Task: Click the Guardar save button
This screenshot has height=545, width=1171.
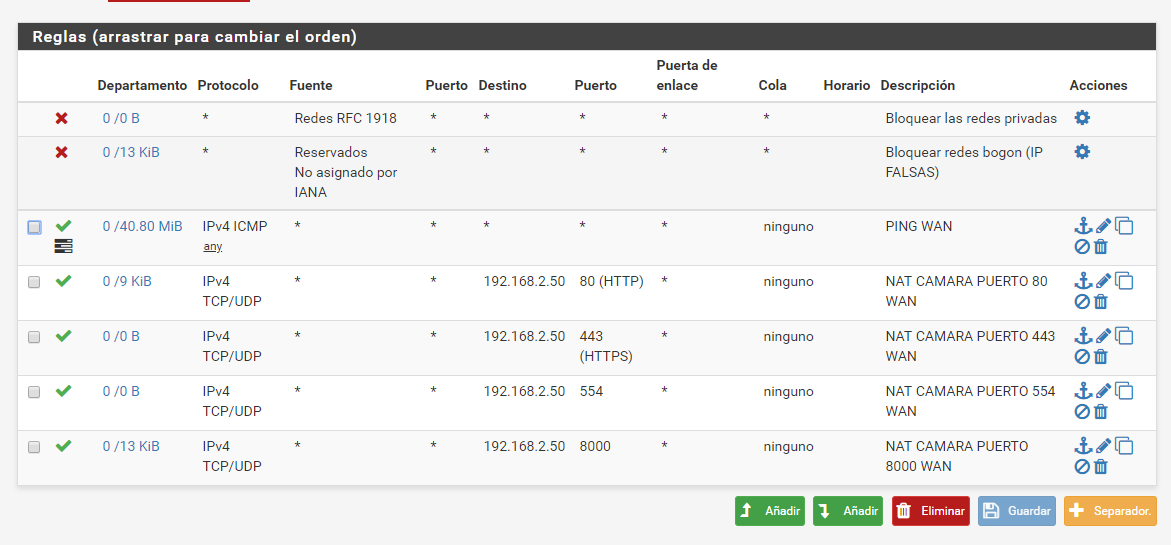Action: tap(1016, 511)
